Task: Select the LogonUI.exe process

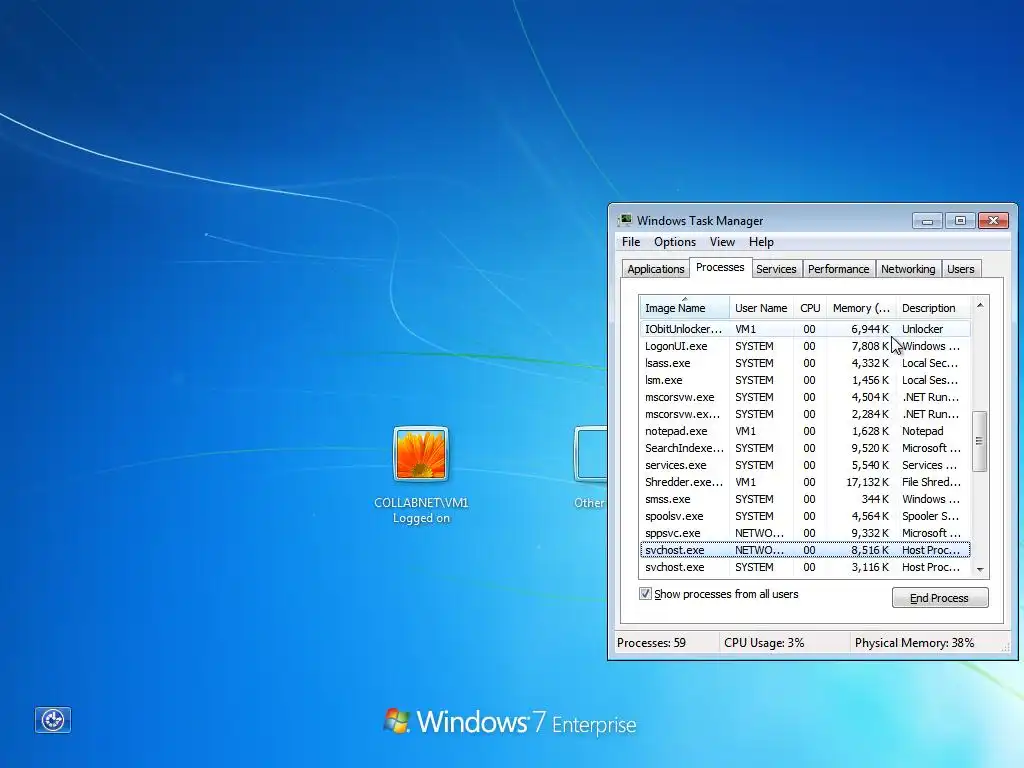Action: pyautogui.click(x=805, y=345)
